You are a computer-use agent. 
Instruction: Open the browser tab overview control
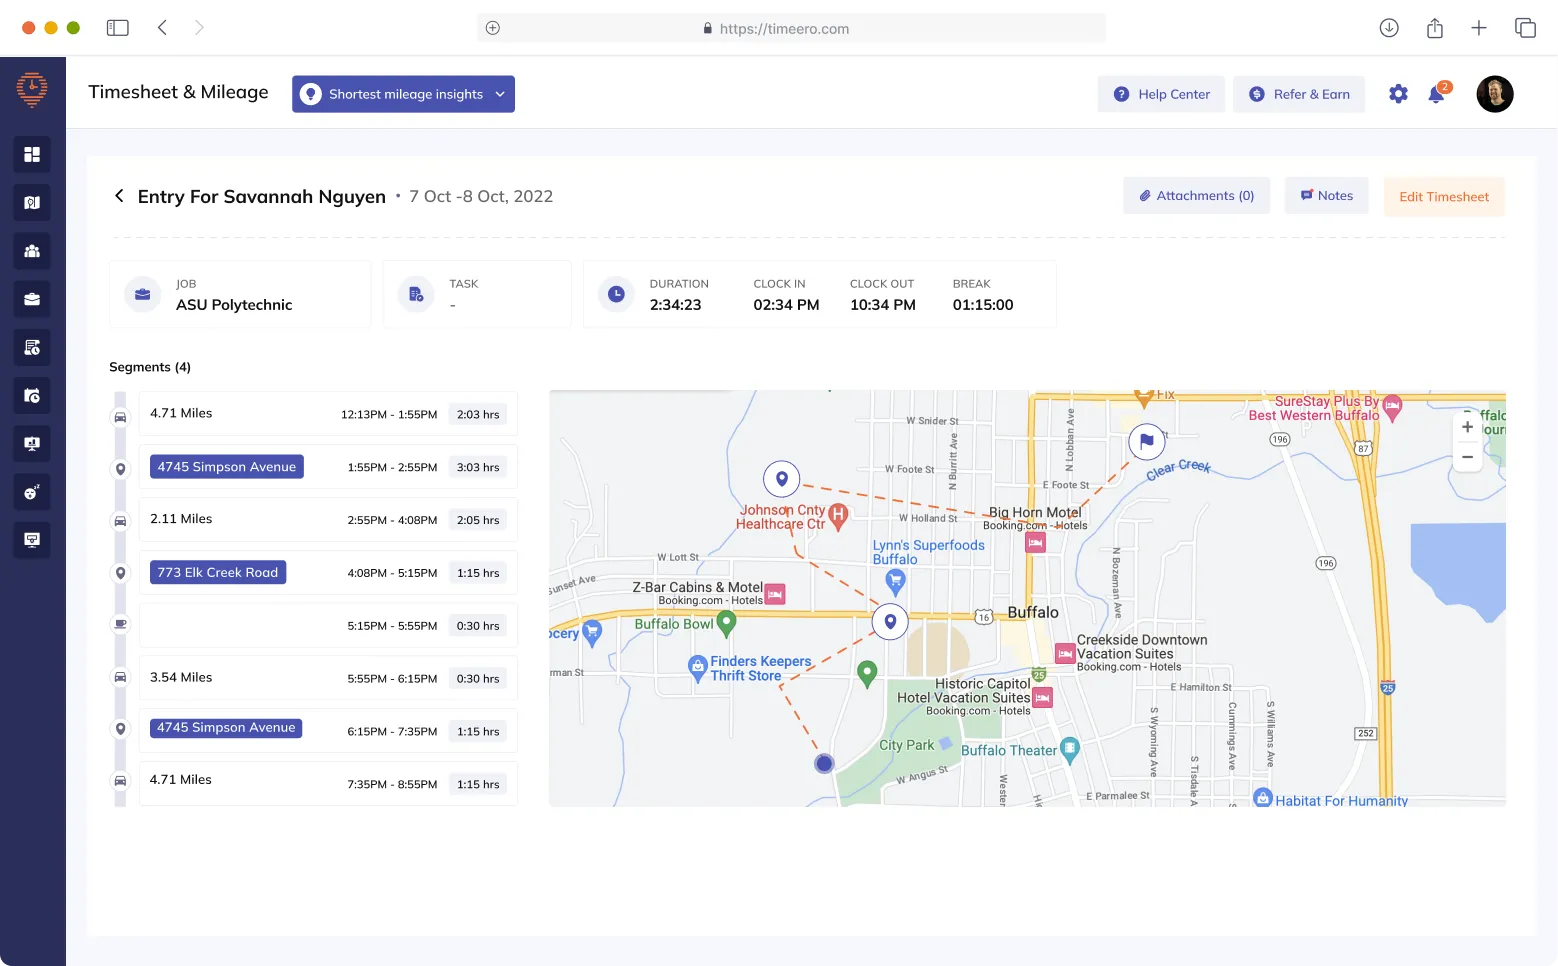coord(1525,27)
